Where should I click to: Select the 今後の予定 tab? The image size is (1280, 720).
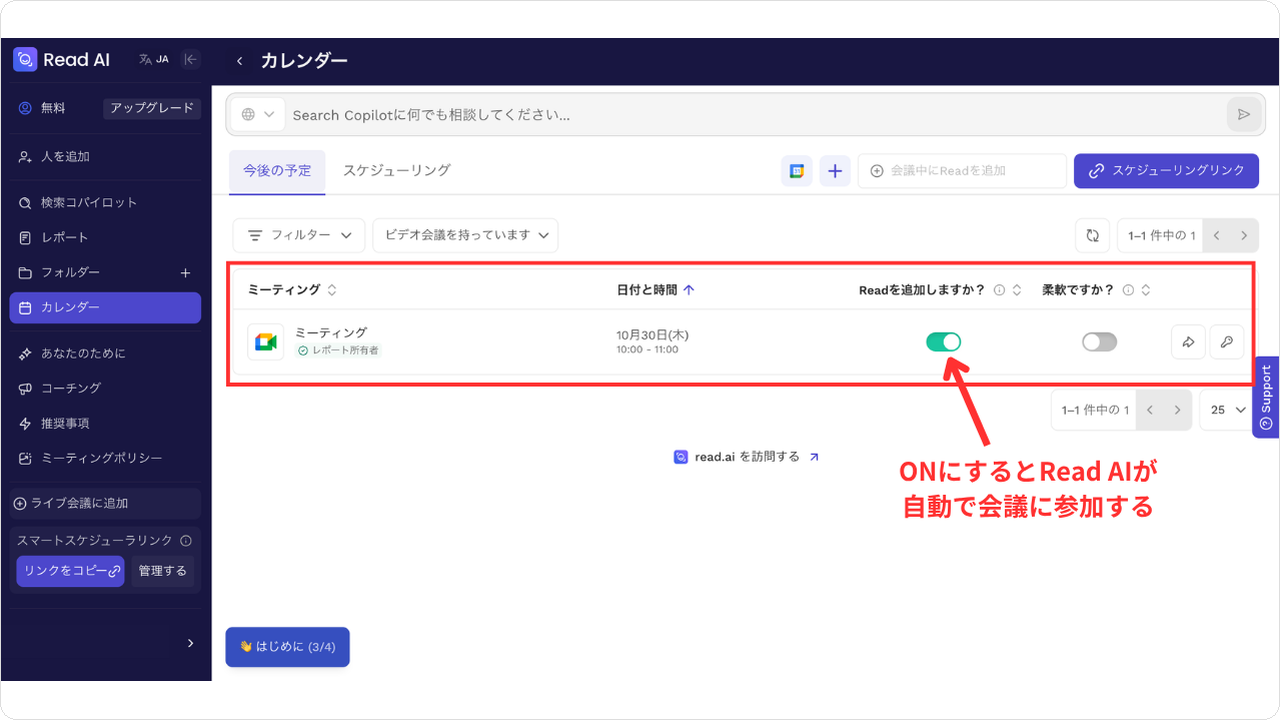pos(277,171)
